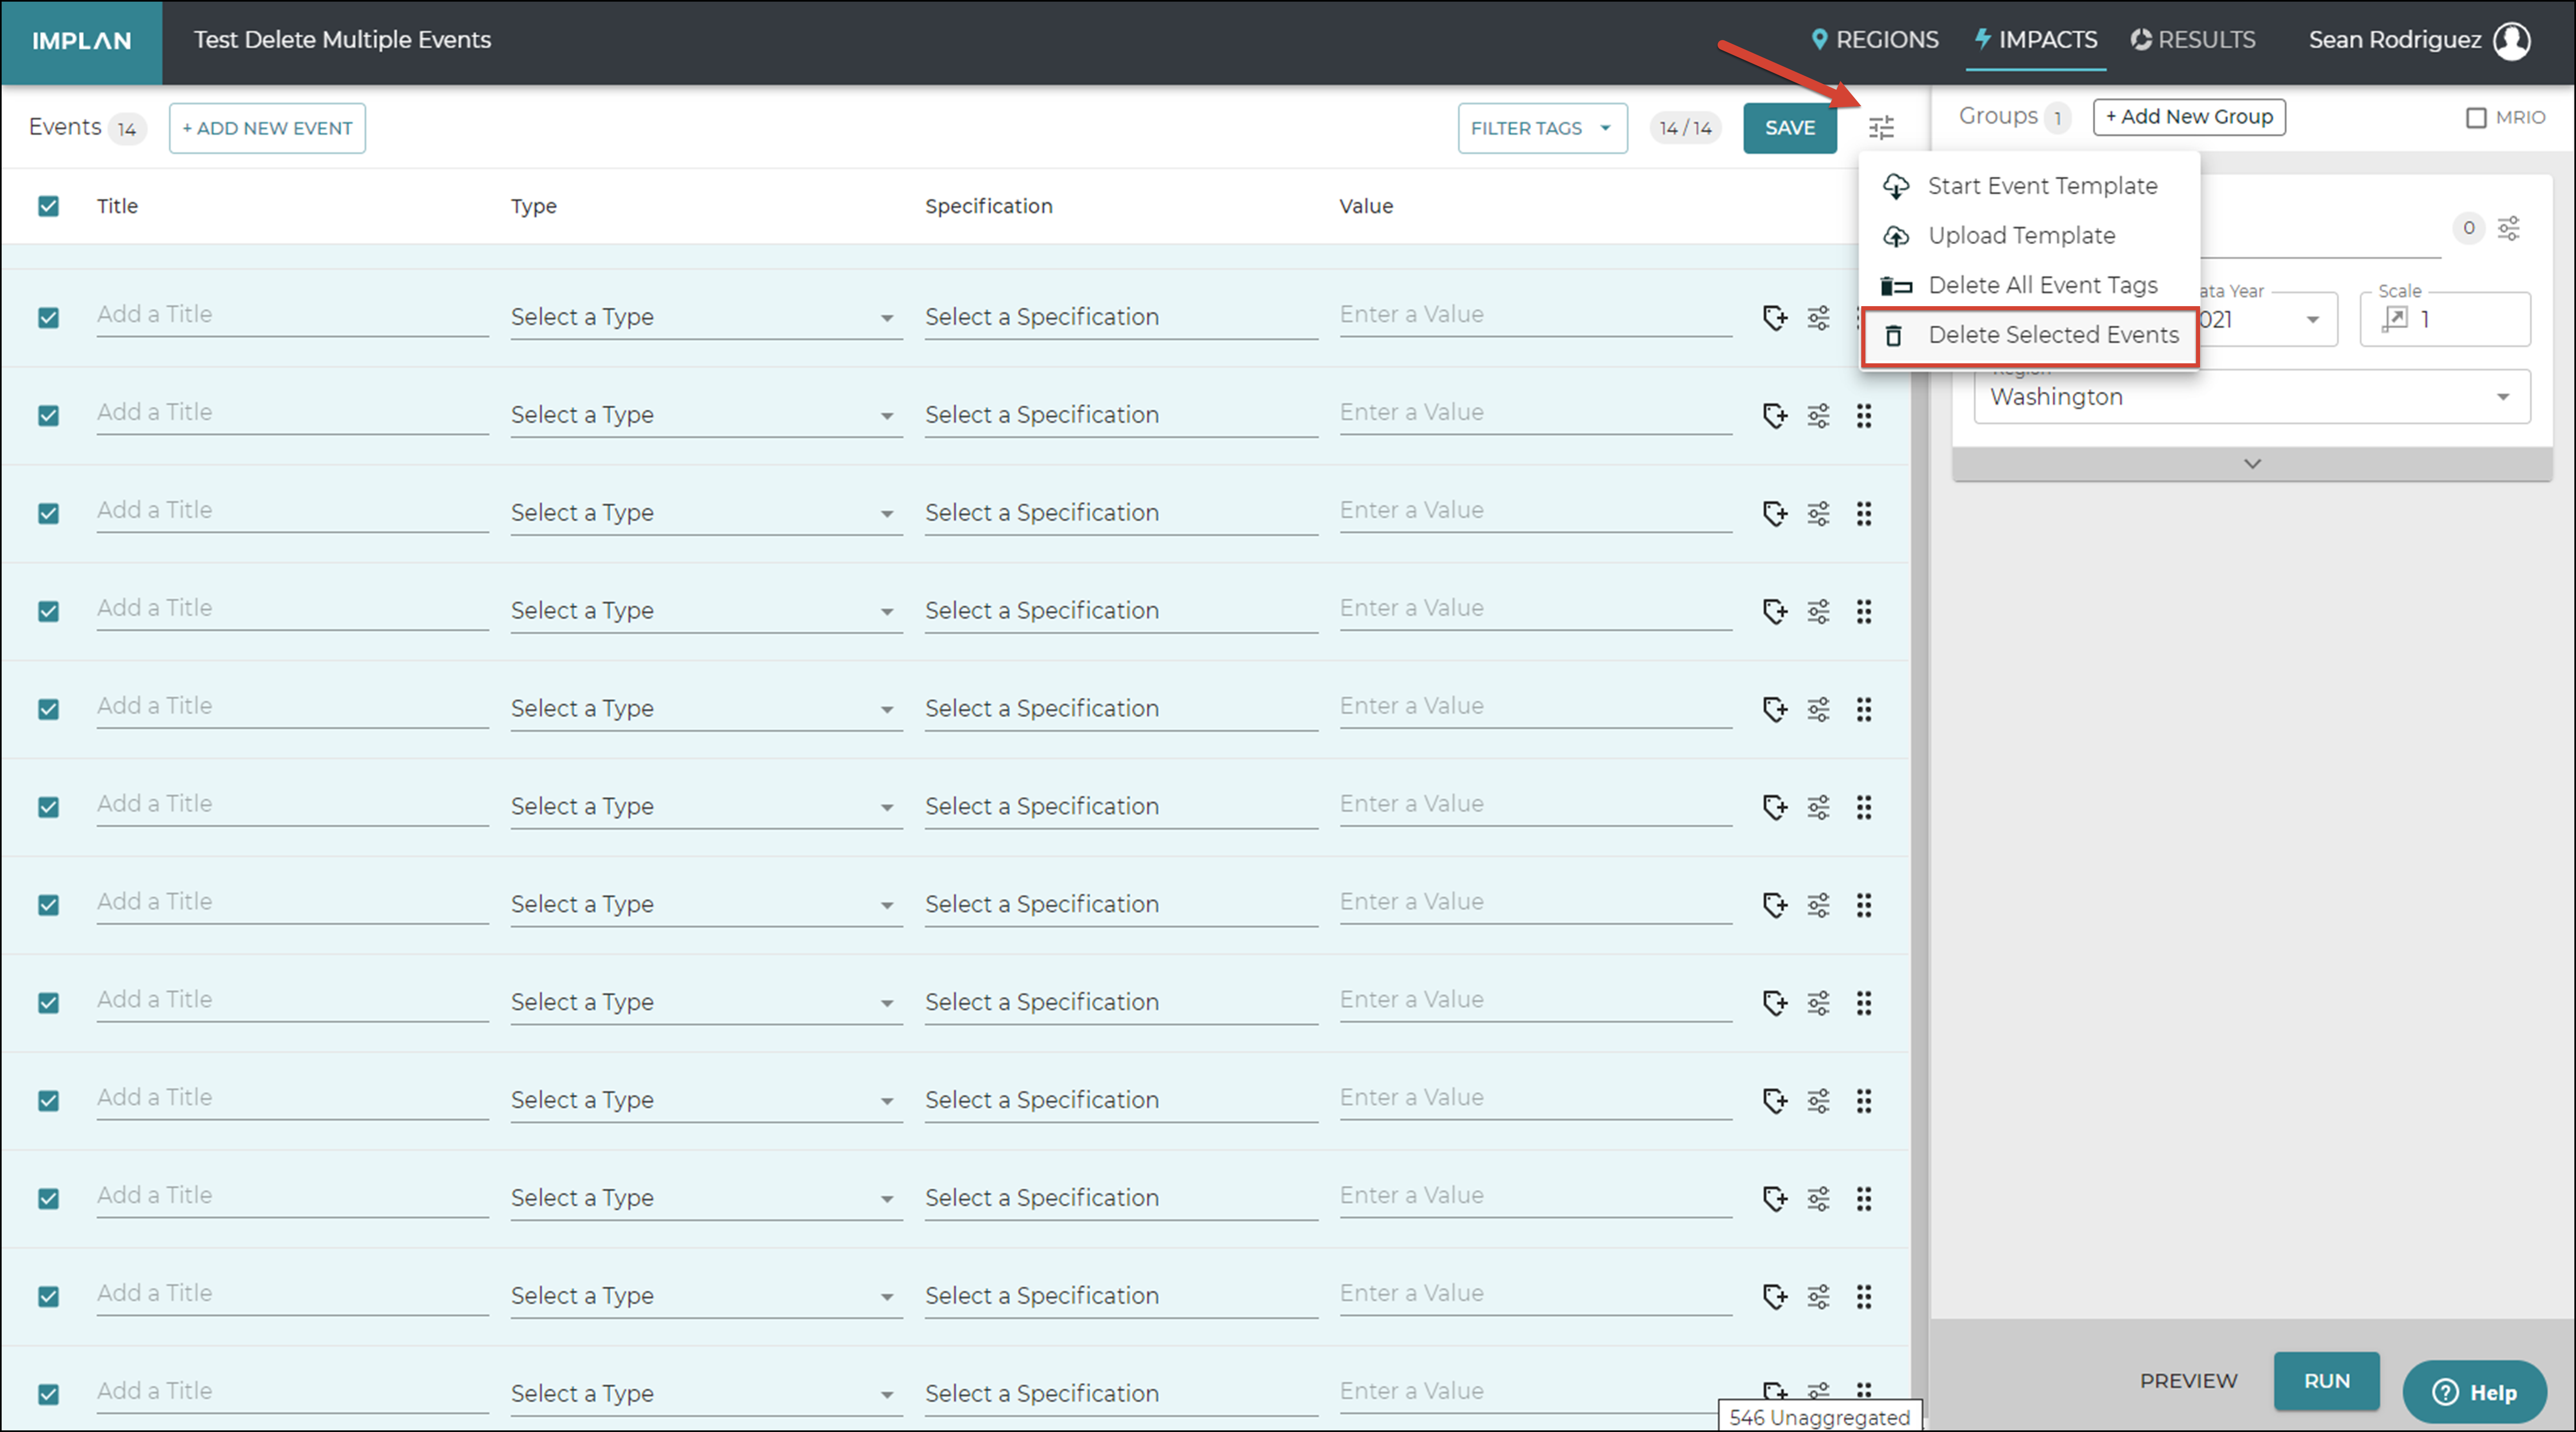Open advanced sliders icon on the sixth event row

click(x=1819, y=807)
